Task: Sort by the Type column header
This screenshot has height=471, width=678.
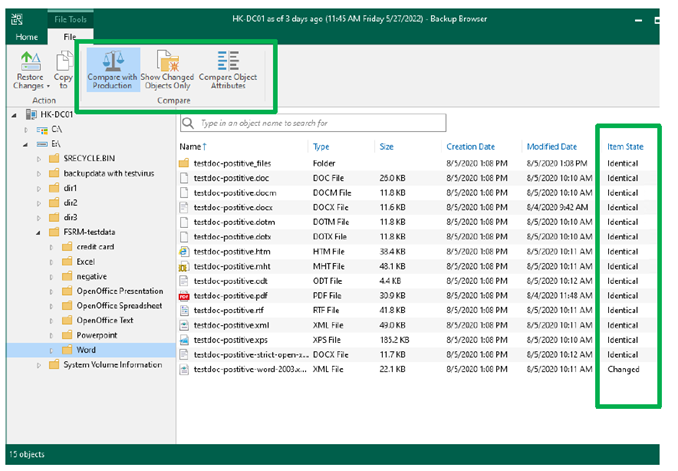Action: point(321,147)
